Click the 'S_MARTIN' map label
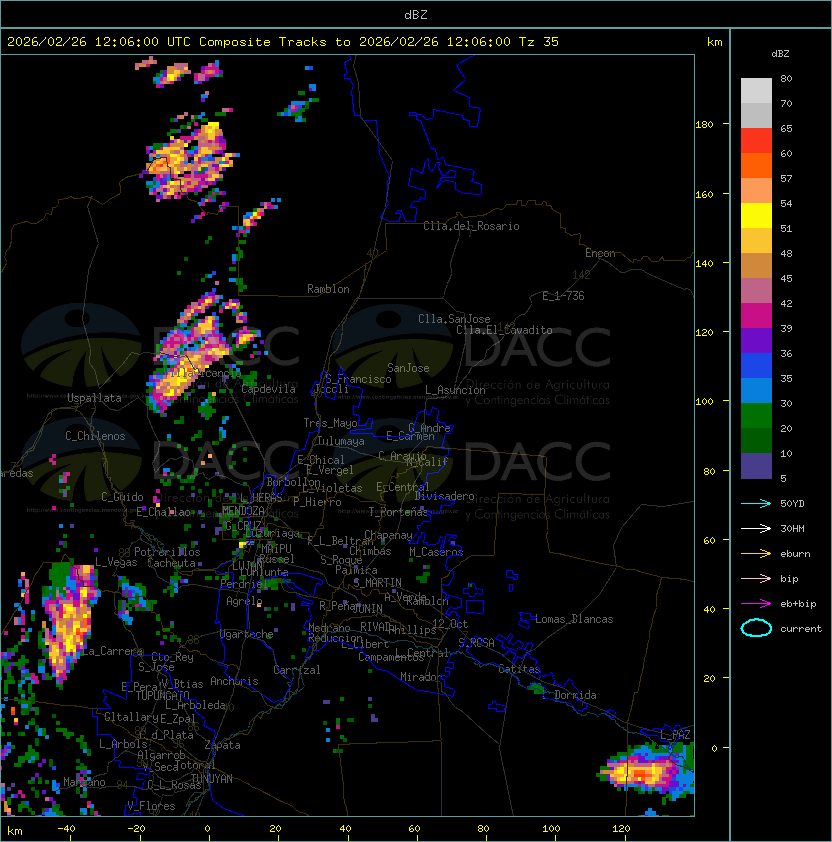Screen dimensions: 832x842 [x=378, y=583]
